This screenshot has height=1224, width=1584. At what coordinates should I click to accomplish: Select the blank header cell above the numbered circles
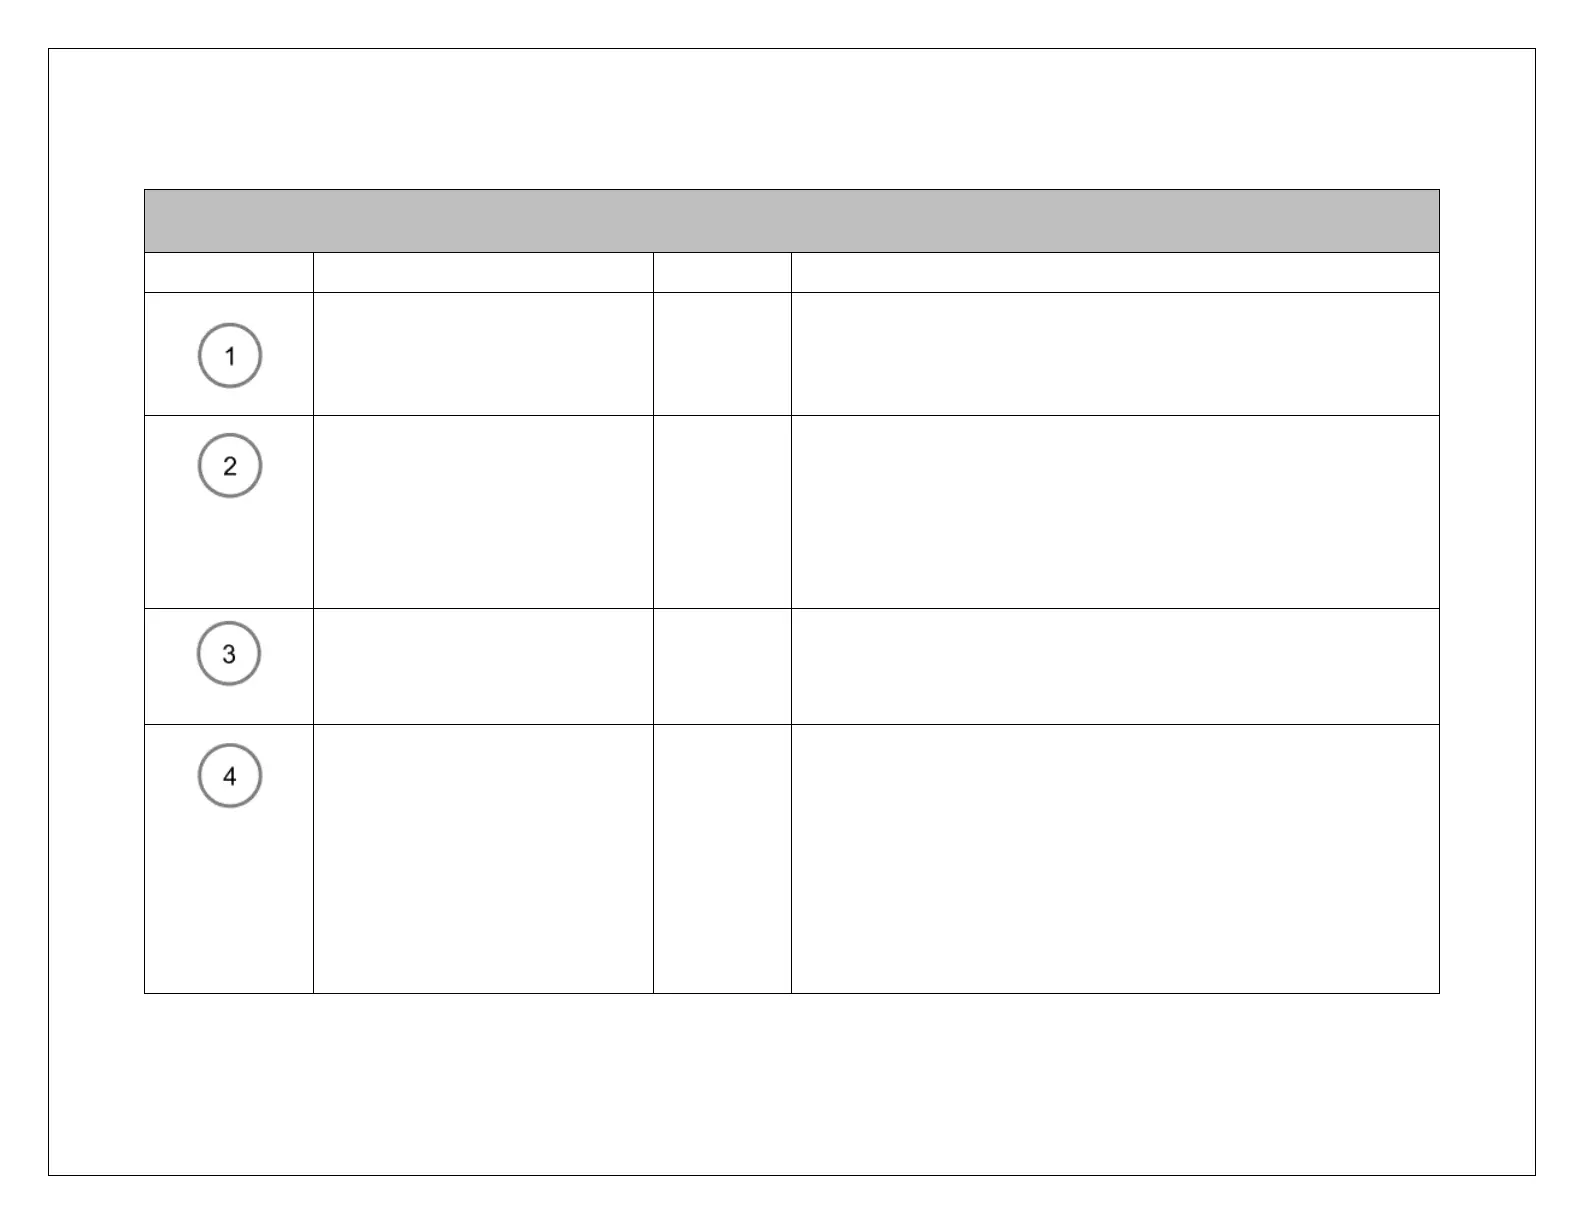click(229, 272)
